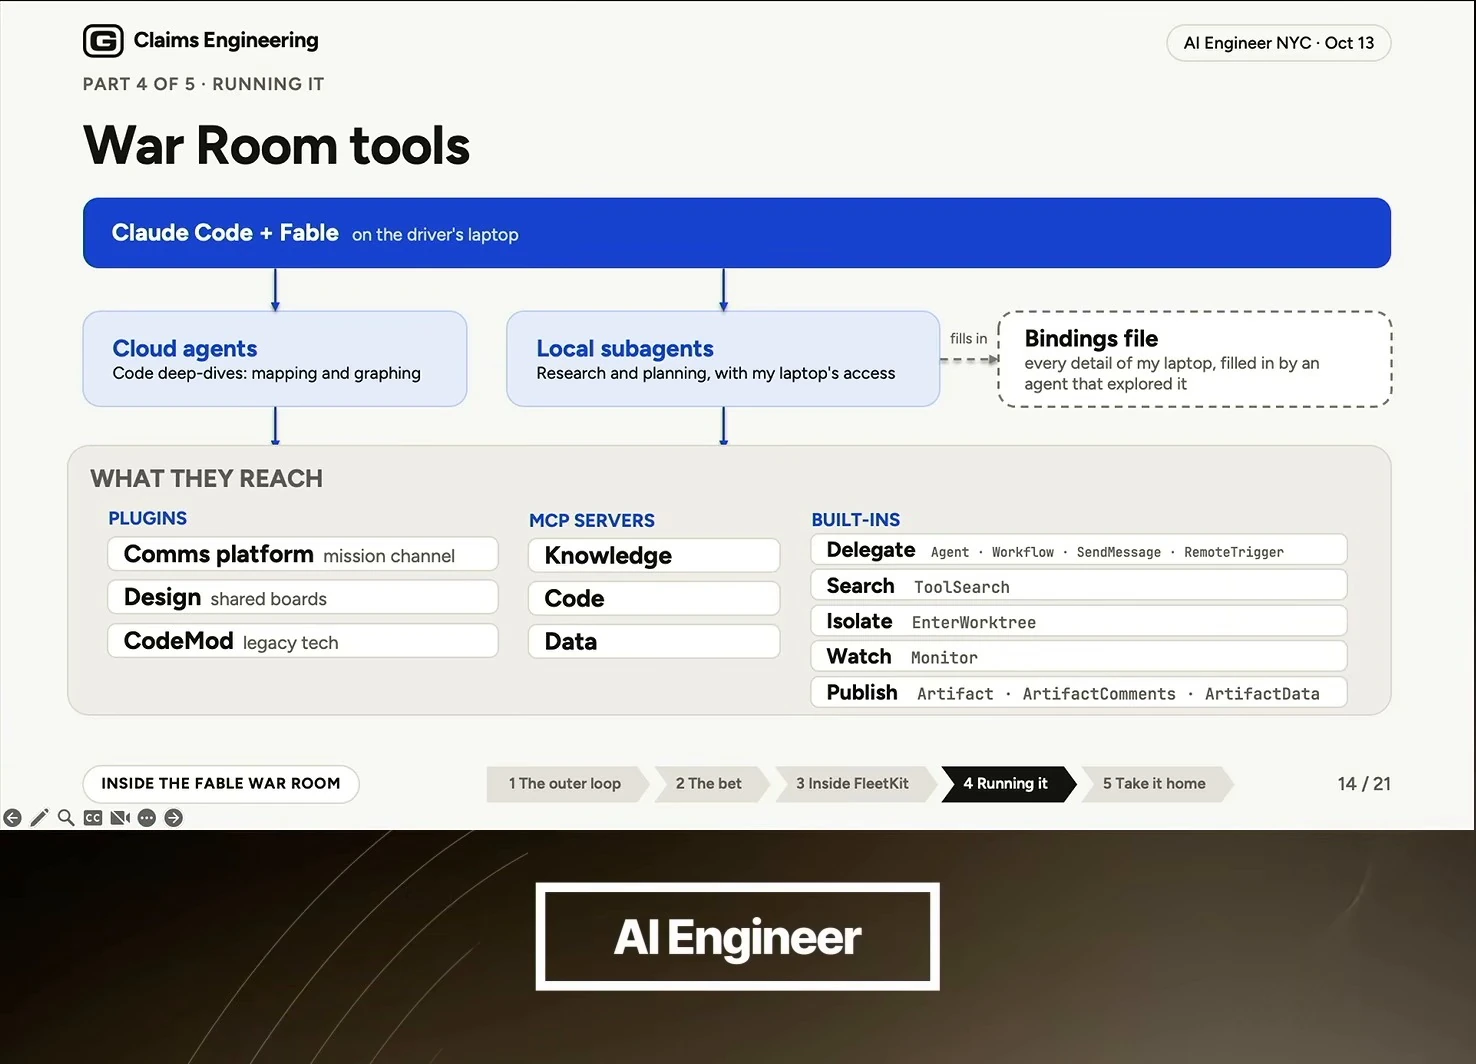
Task: Open the zoom magnifier tool
Action: [x=66, y=818]
